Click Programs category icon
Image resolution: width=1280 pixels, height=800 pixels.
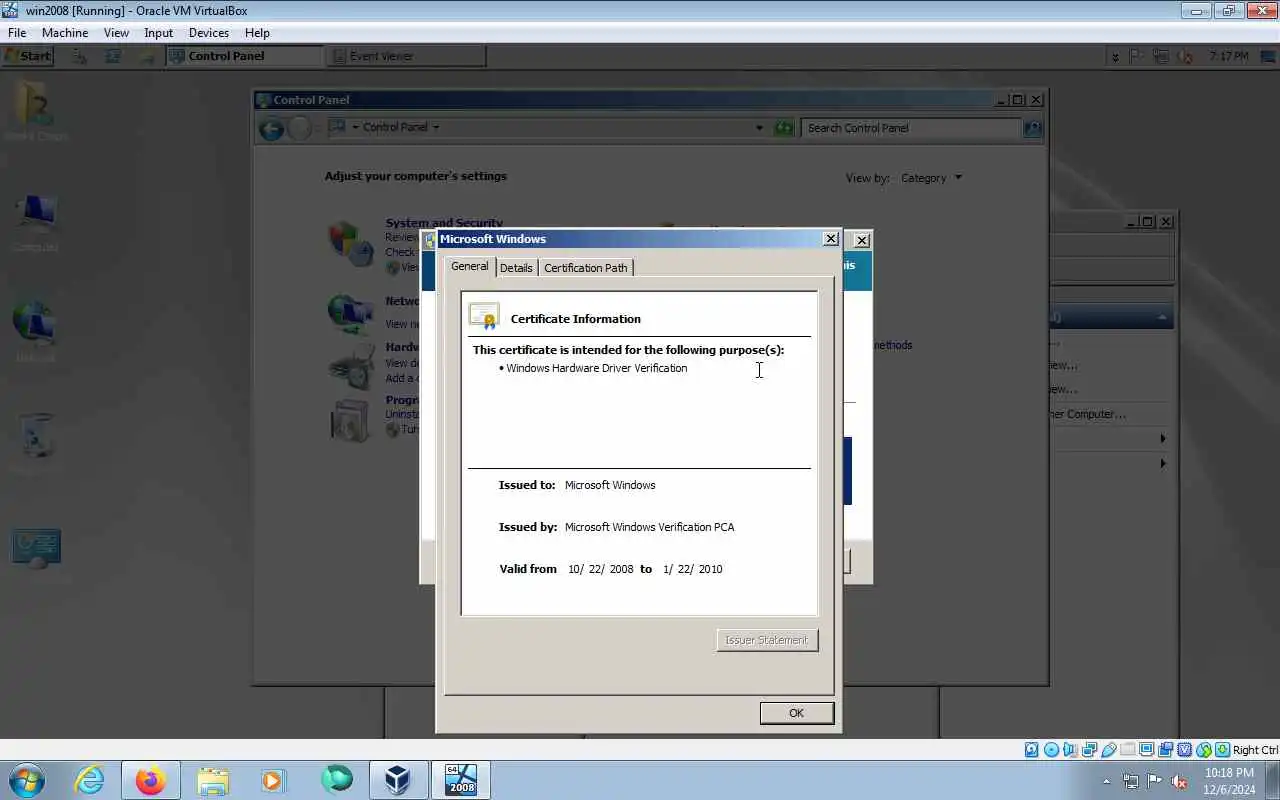point(351,420)
